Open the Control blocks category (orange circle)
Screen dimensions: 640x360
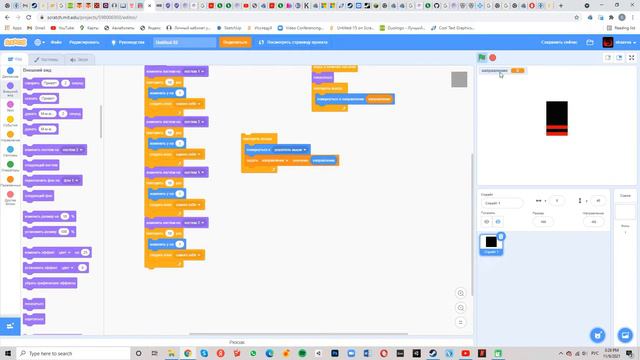(10, 134)
